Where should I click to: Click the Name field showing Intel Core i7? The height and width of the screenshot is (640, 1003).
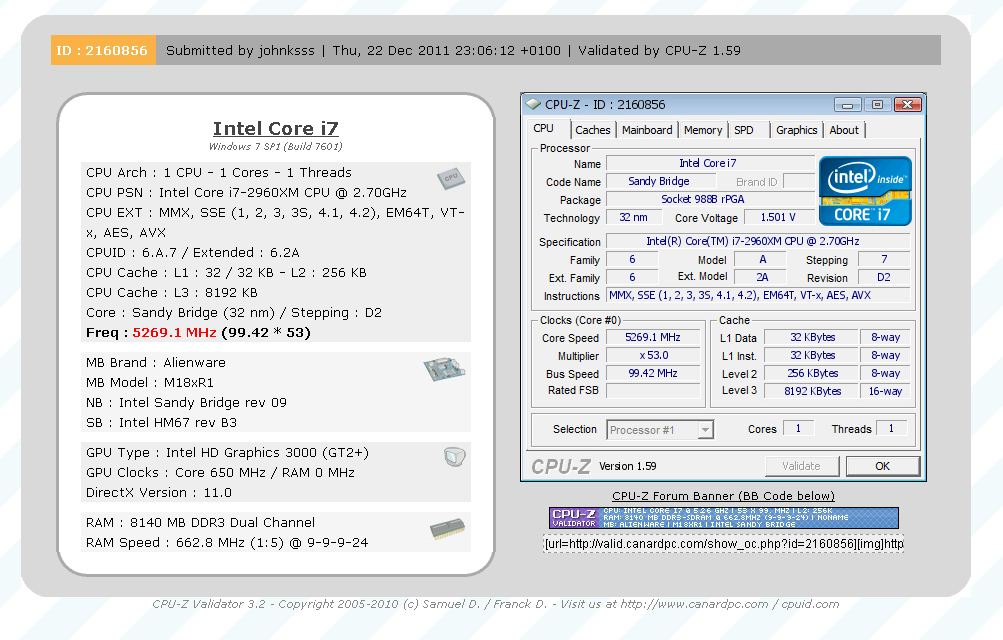(709, 164)
